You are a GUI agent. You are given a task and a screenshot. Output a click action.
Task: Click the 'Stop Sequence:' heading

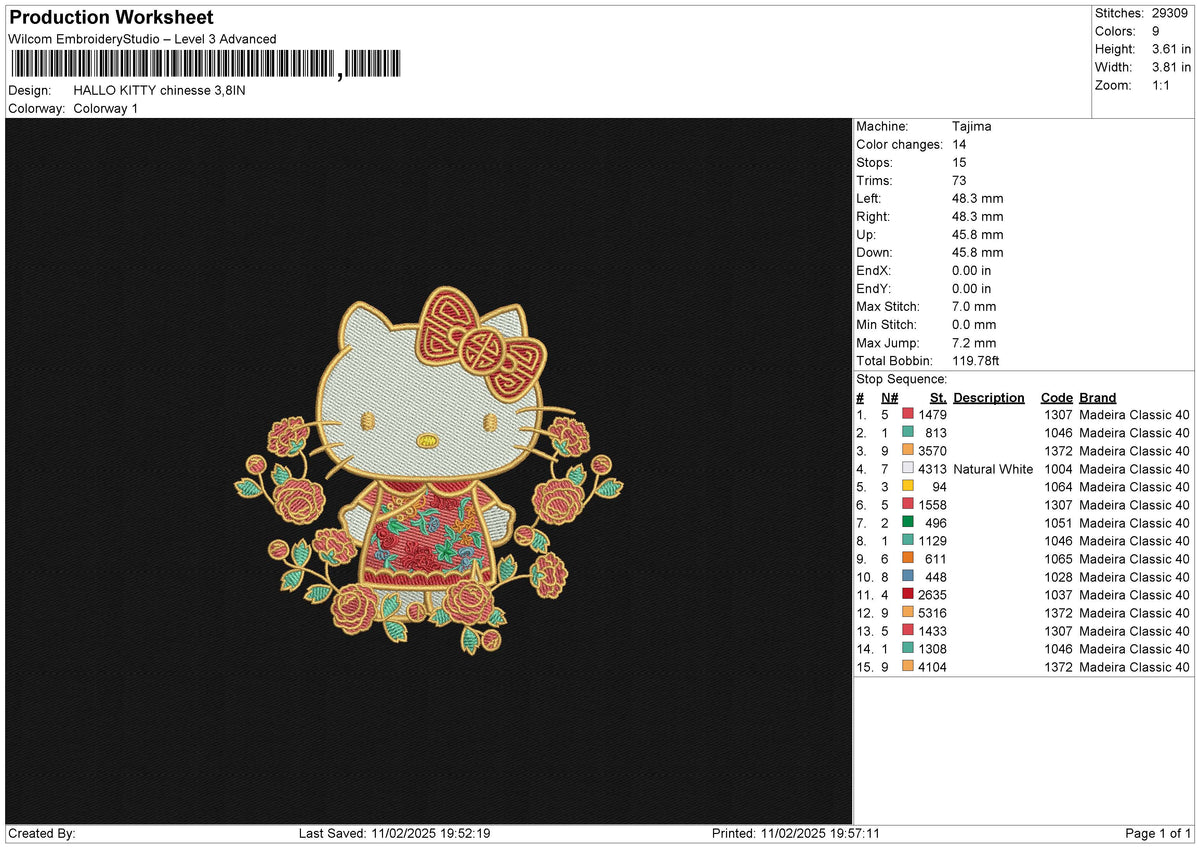point(901,379)
